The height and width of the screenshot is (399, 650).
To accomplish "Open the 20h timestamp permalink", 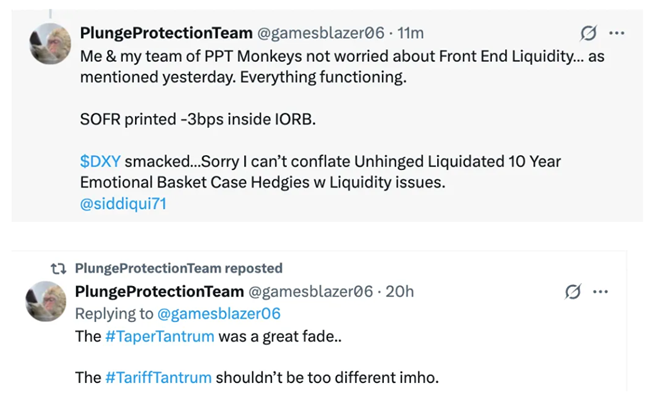I will [x=400, y=292].
